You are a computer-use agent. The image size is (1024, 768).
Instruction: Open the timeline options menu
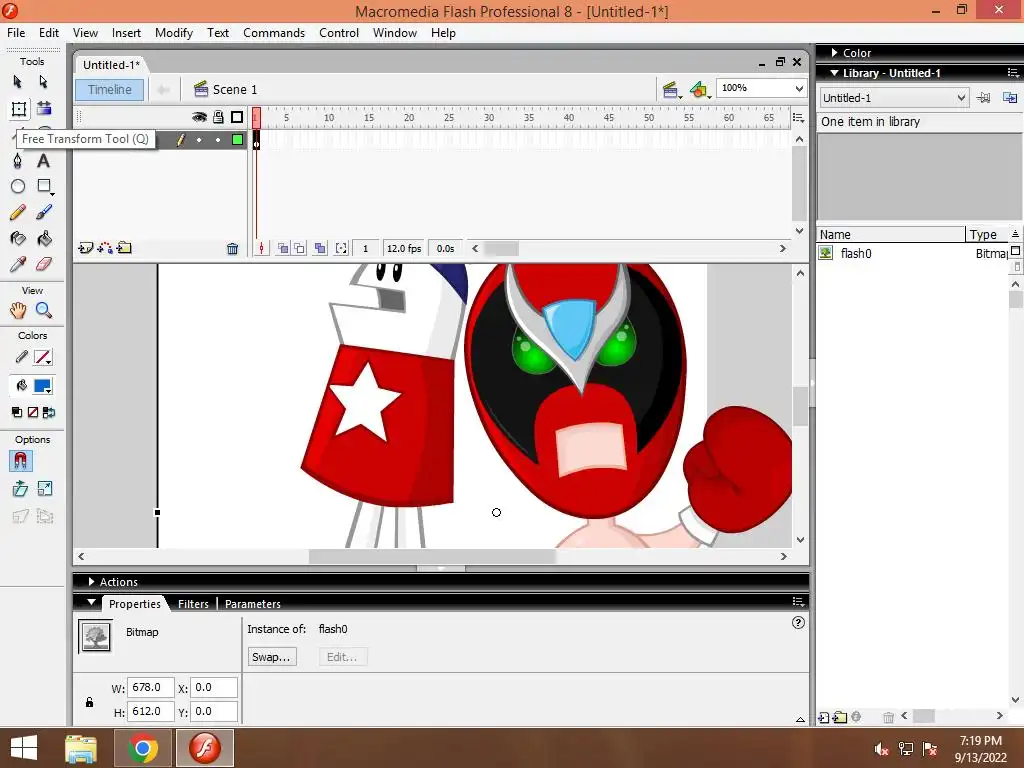coord(798,118)
